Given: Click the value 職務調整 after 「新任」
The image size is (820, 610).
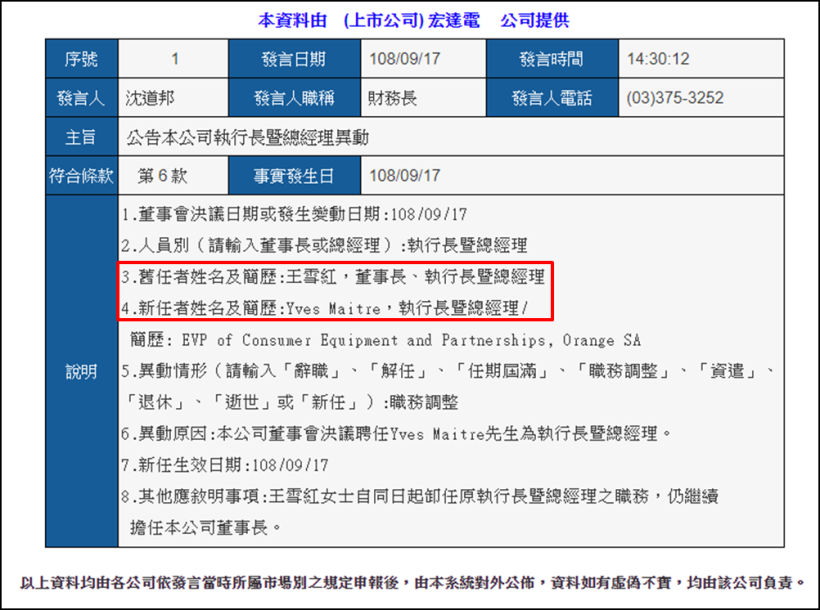Looking at the screenshot, I should pyautogui.click(x=424, y=402).
